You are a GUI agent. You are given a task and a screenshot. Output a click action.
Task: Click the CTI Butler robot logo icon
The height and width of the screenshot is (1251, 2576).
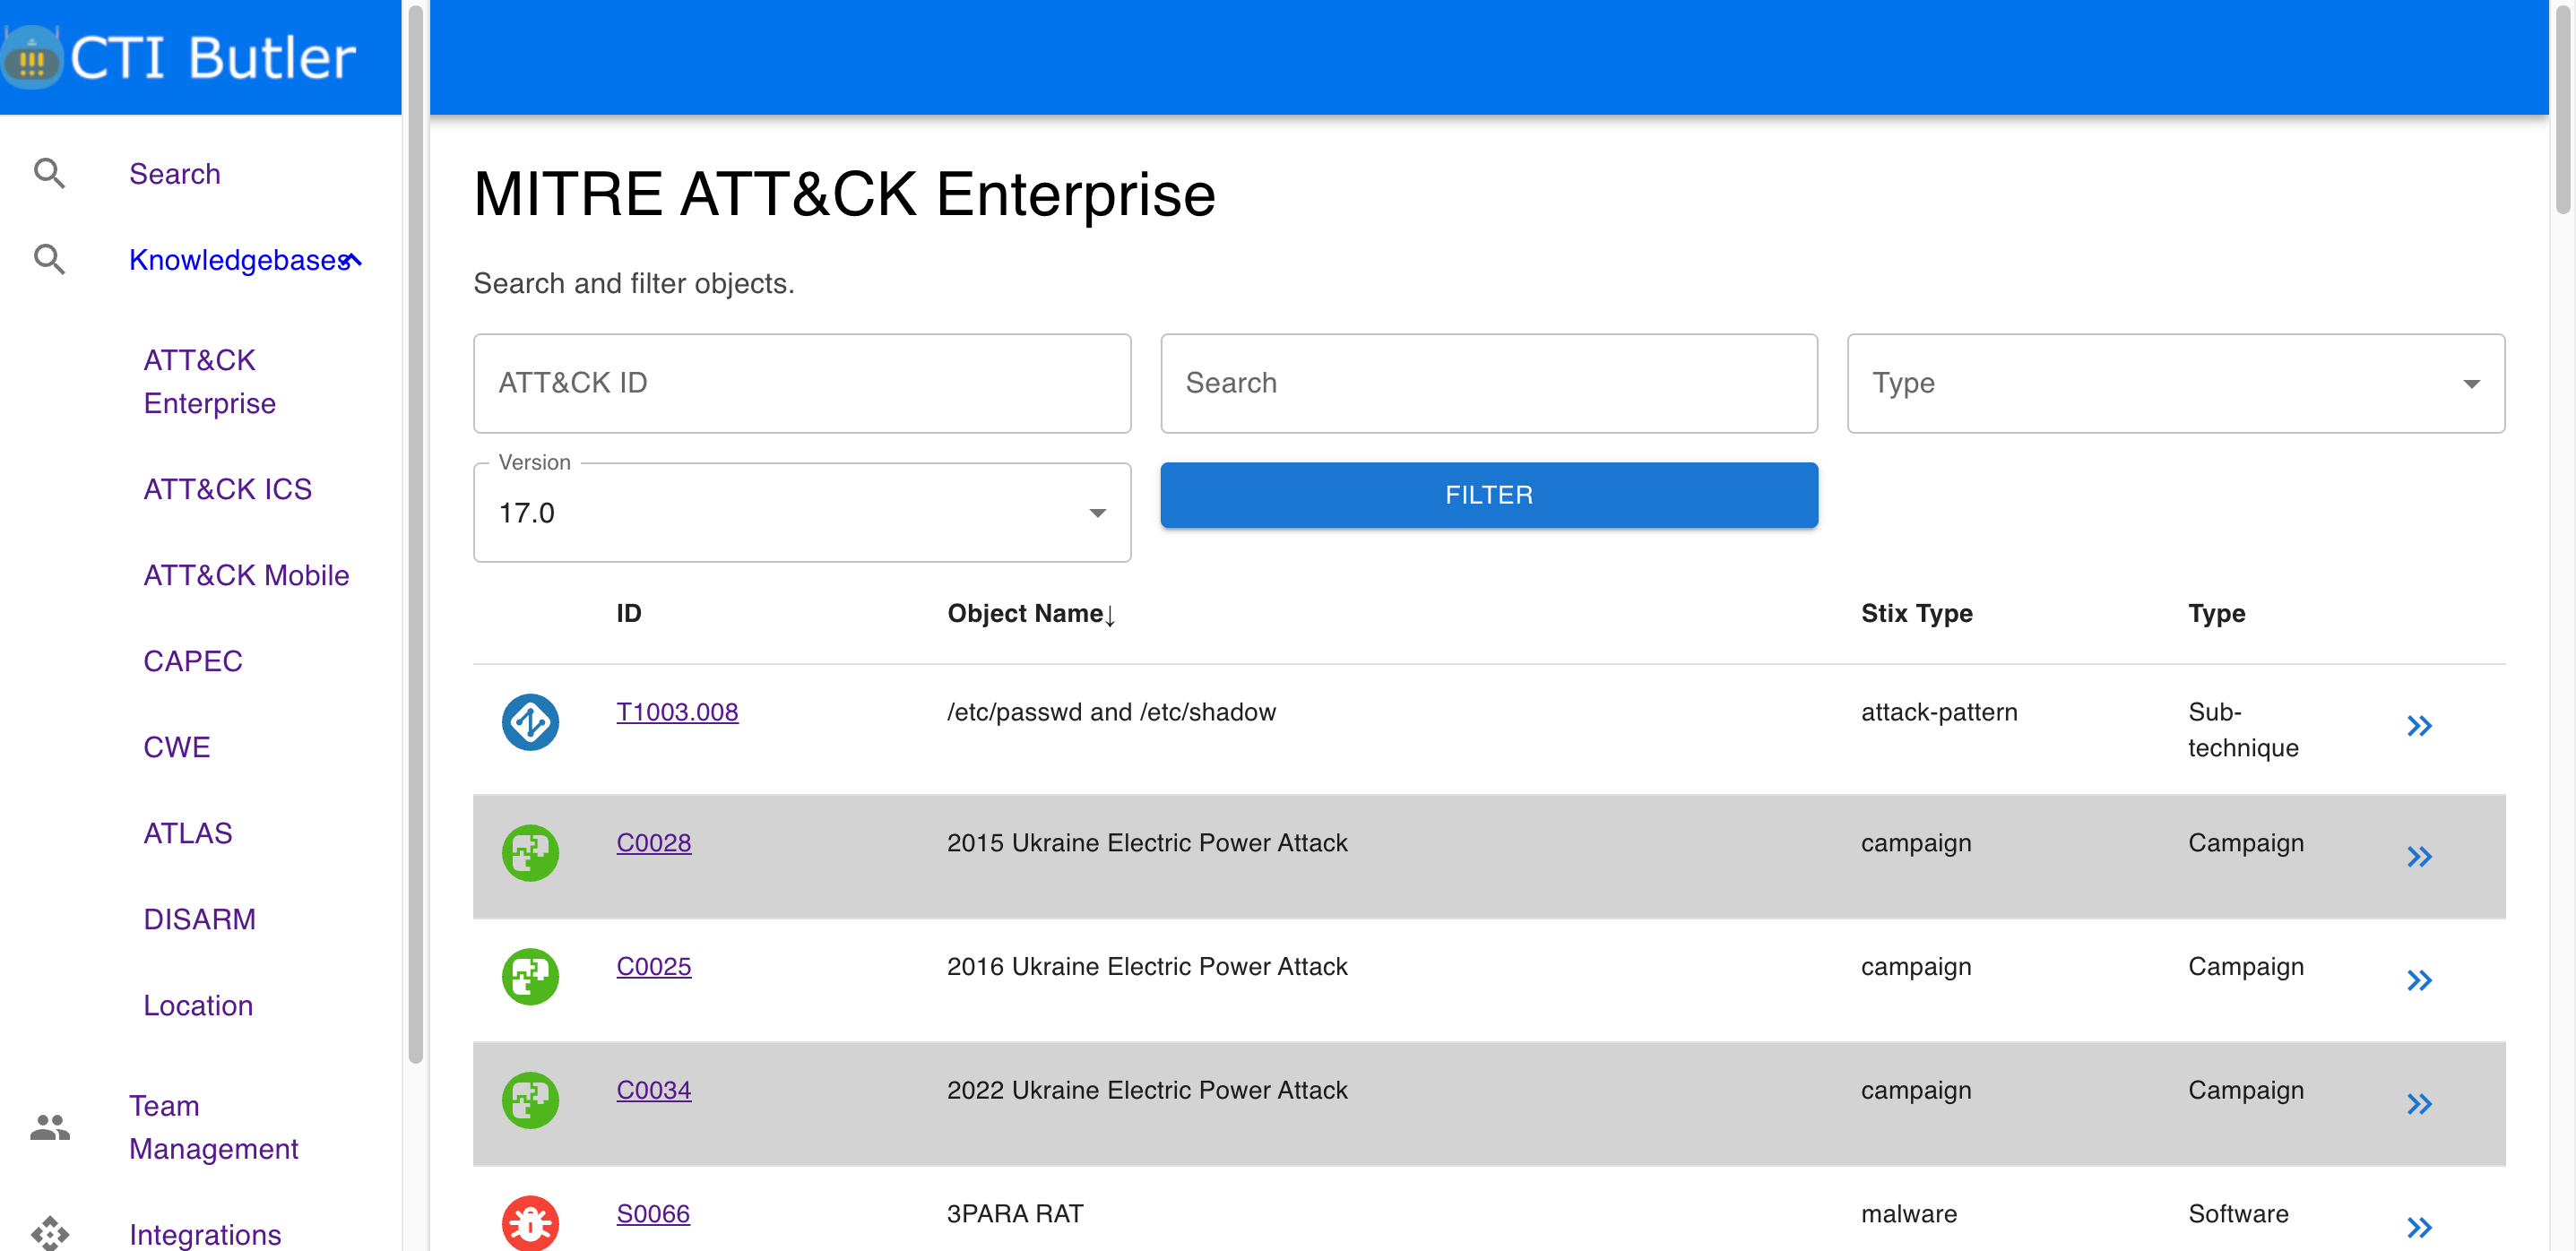click(33, 58)
